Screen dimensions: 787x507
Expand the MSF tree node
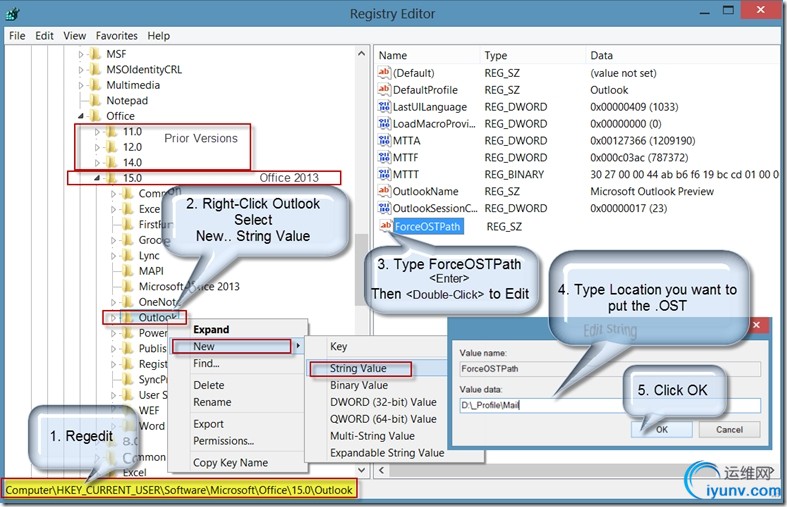click(x=81, y=54)
